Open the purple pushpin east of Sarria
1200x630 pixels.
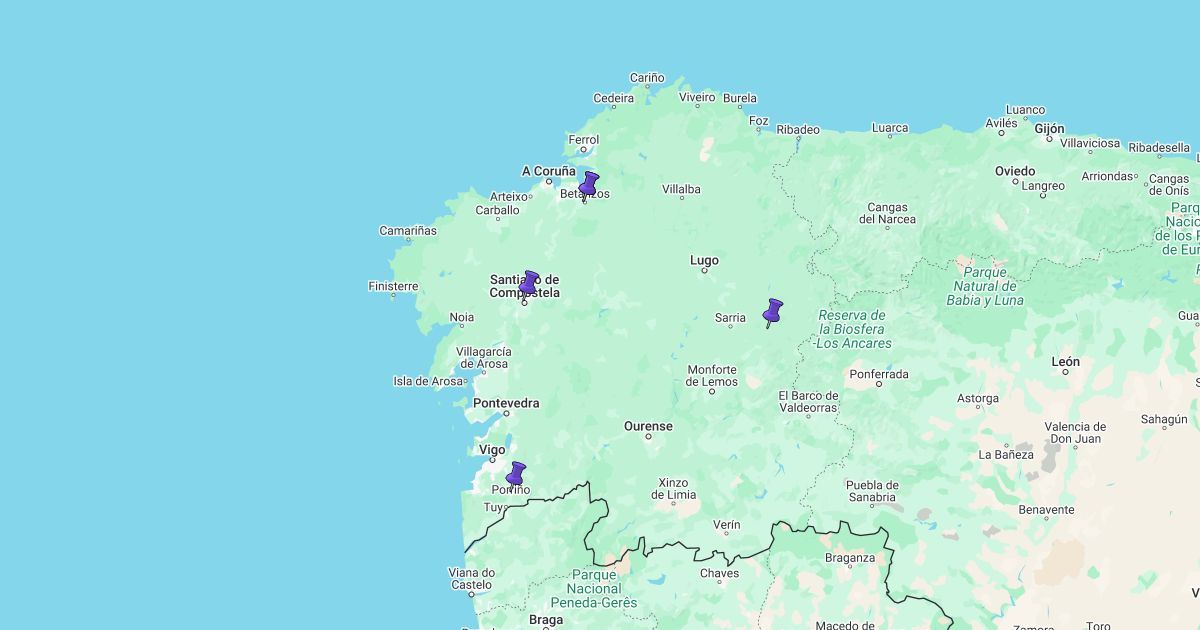[772, 311]
